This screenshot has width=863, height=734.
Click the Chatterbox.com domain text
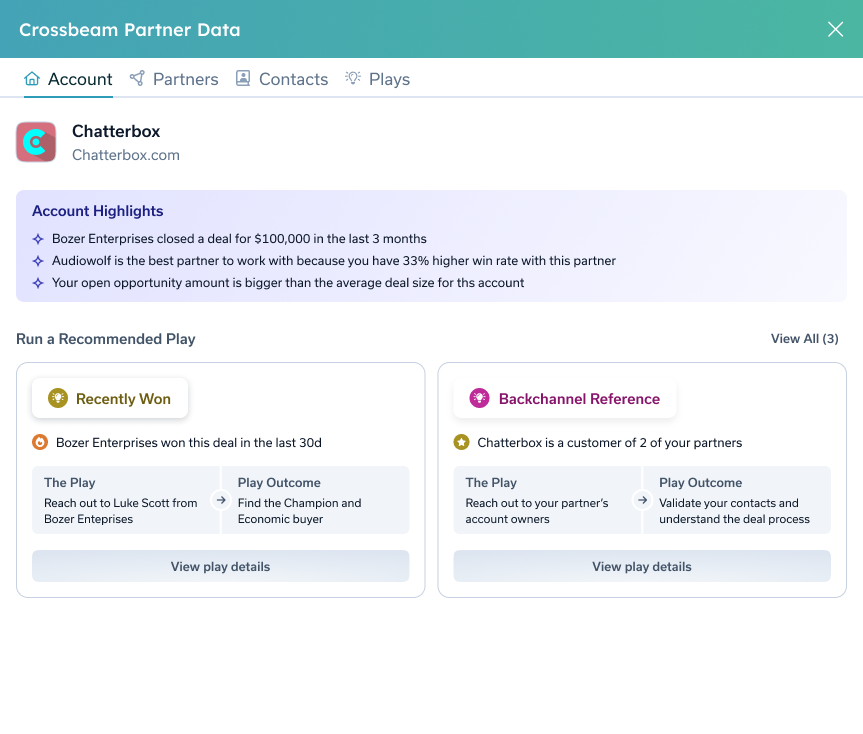point(126,155)
